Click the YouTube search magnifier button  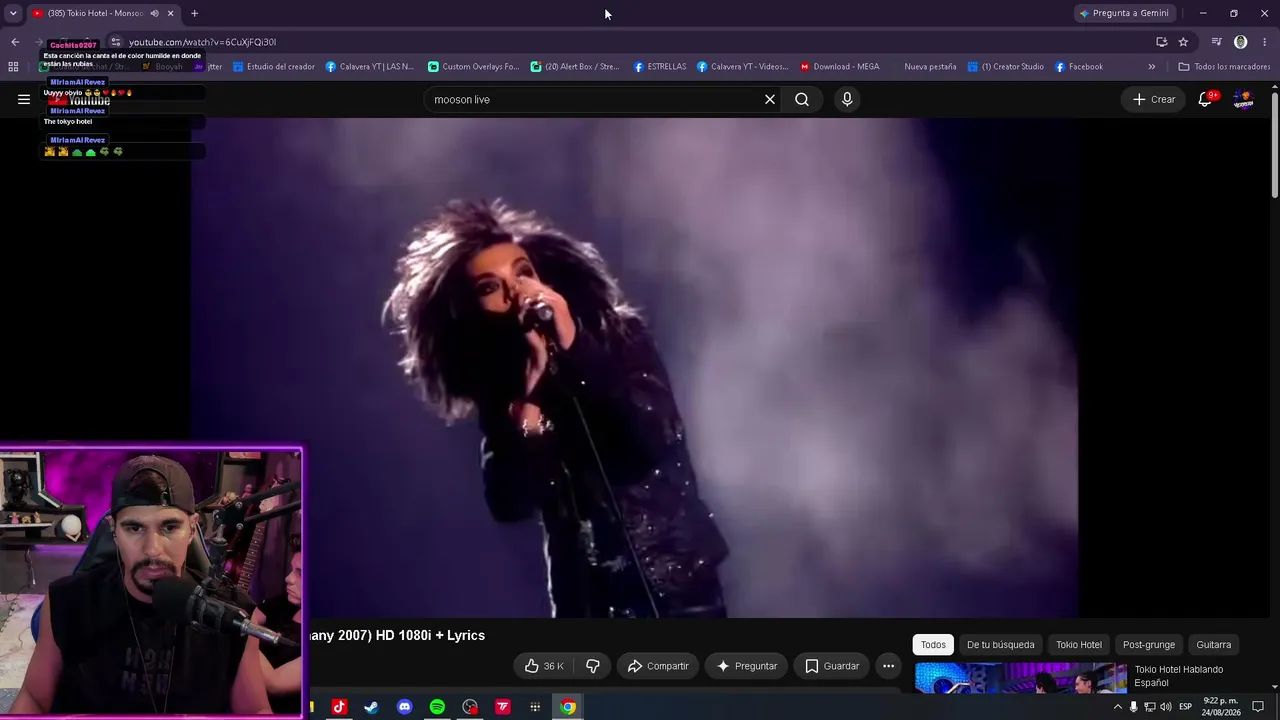pos(802,99)
